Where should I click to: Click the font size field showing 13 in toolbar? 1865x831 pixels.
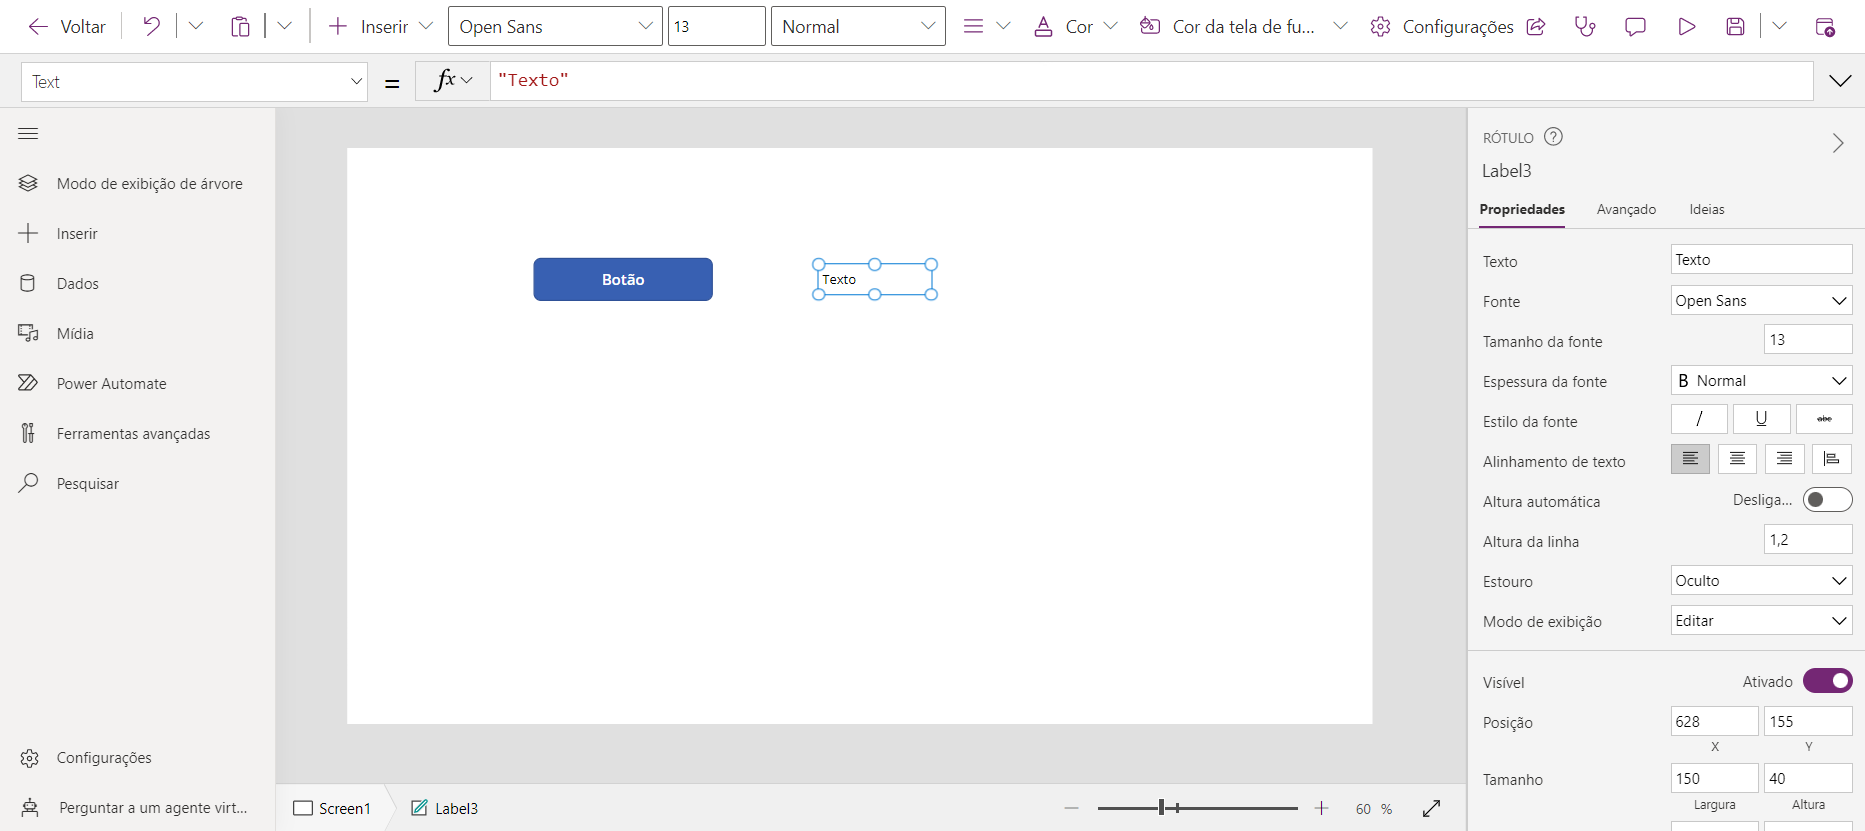(716, 26)
